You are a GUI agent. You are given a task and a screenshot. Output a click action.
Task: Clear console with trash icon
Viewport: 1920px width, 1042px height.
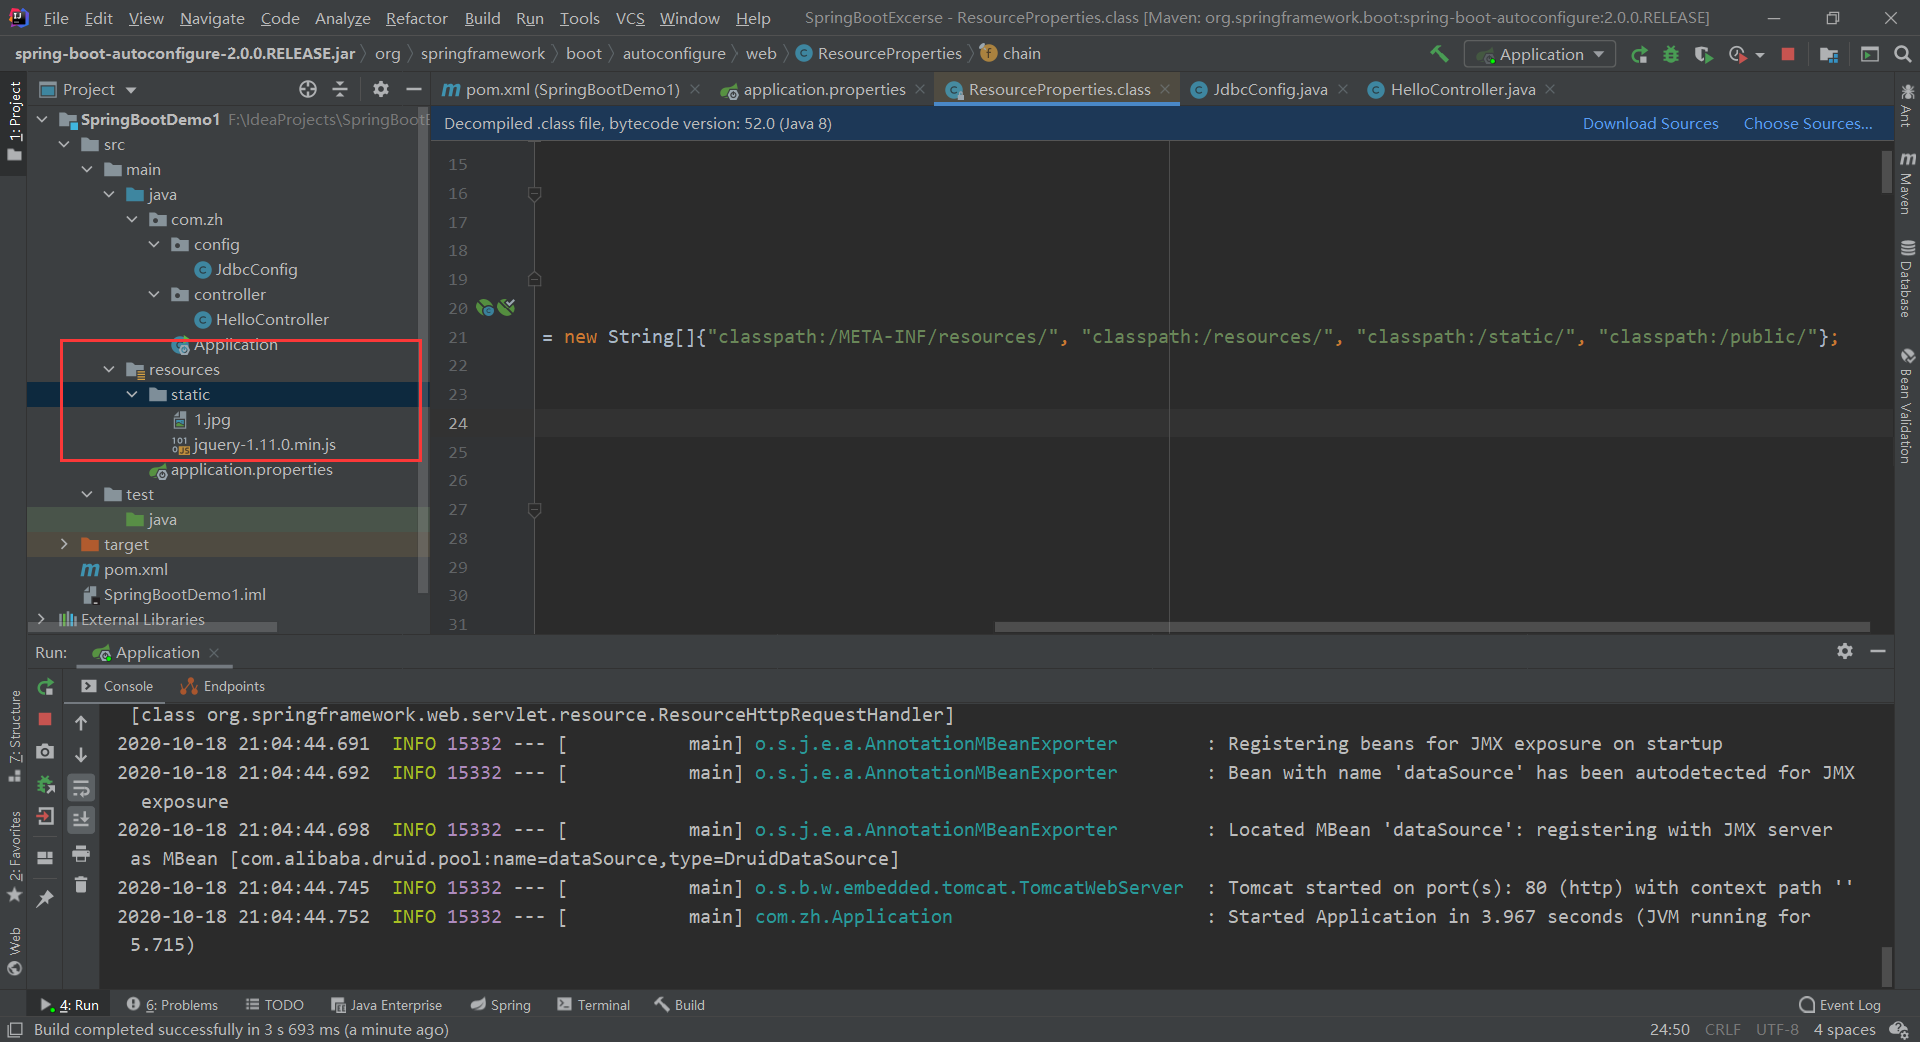(81, 885)
